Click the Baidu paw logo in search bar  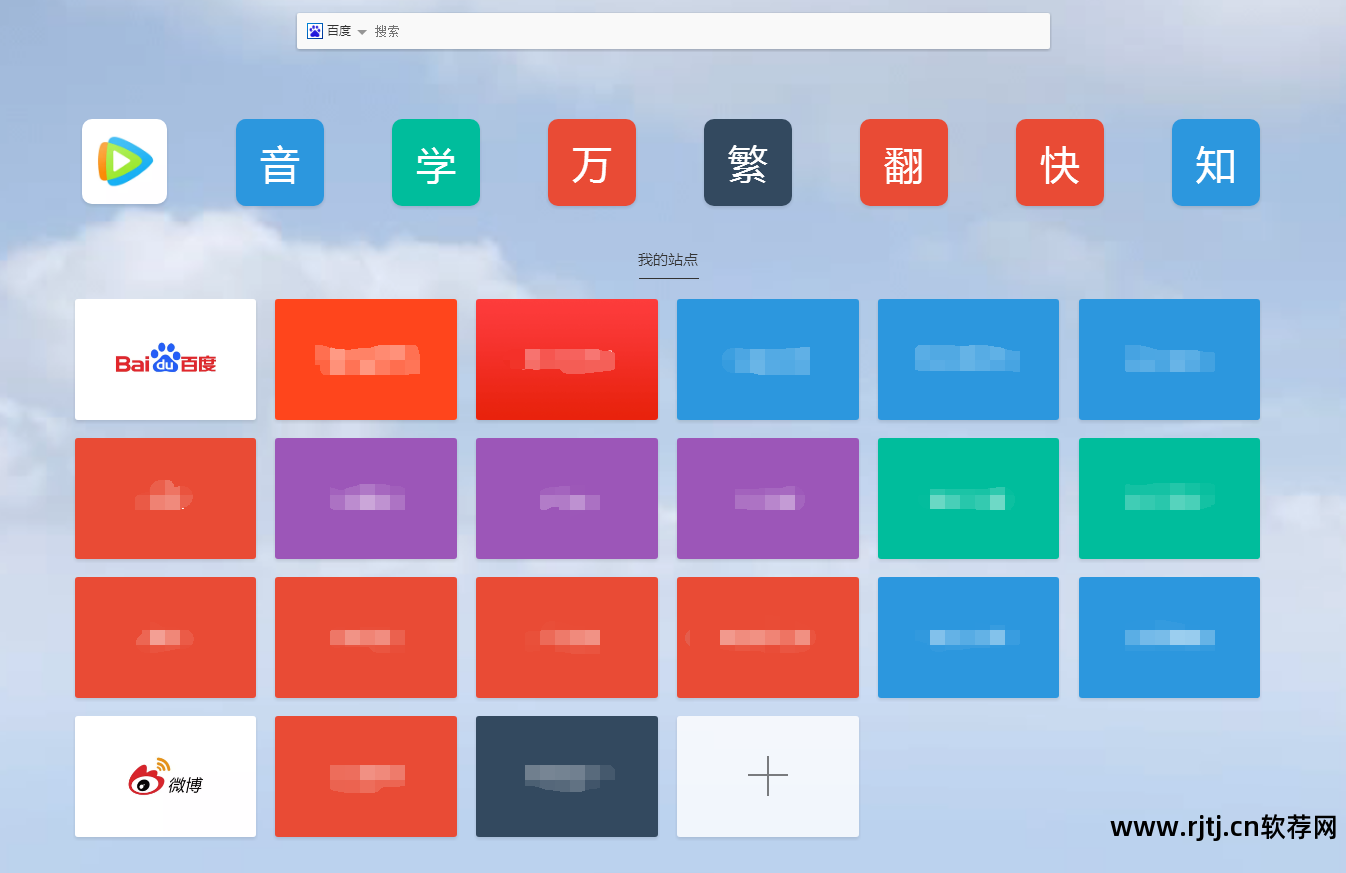tap(314, 30)
